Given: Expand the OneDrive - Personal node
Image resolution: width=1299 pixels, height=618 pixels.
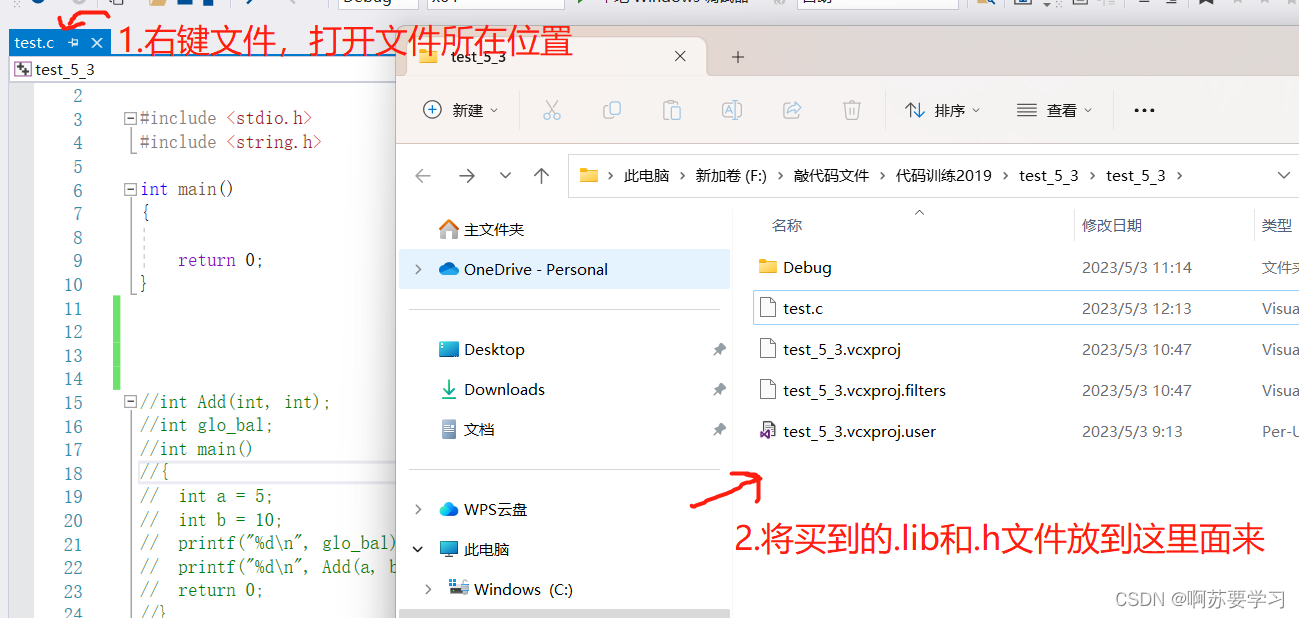Looking at the screenshot, I should (418, 270).
